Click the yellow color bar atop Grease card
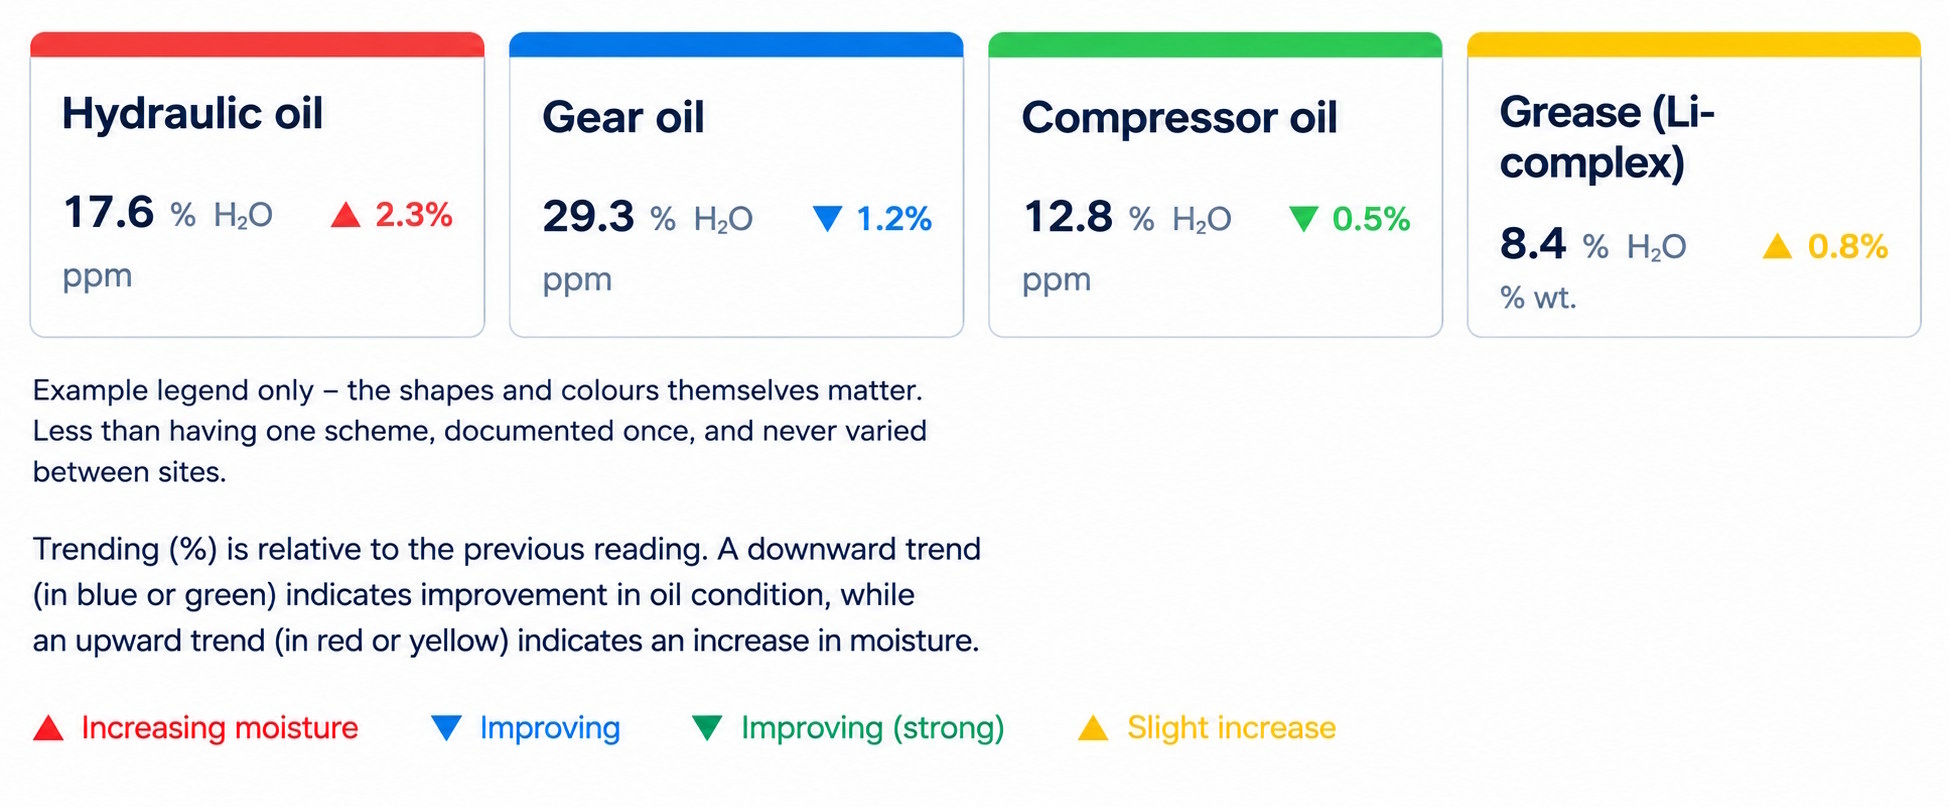 (x=1694, y=44)
